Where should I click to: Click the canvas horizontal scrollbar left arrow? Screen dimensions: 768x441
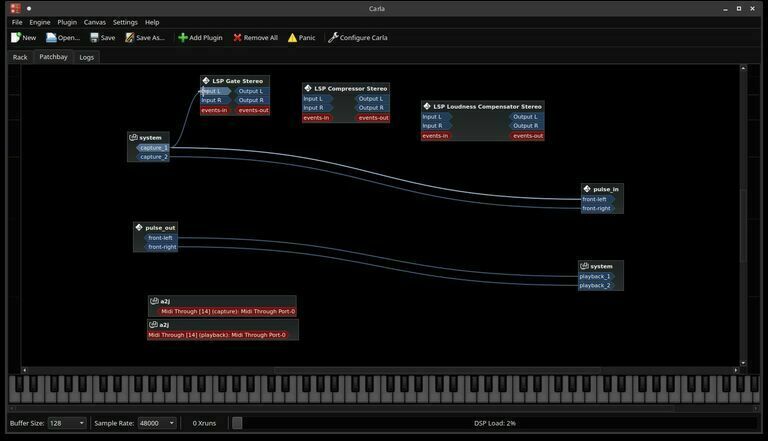[x=24, y=370]
